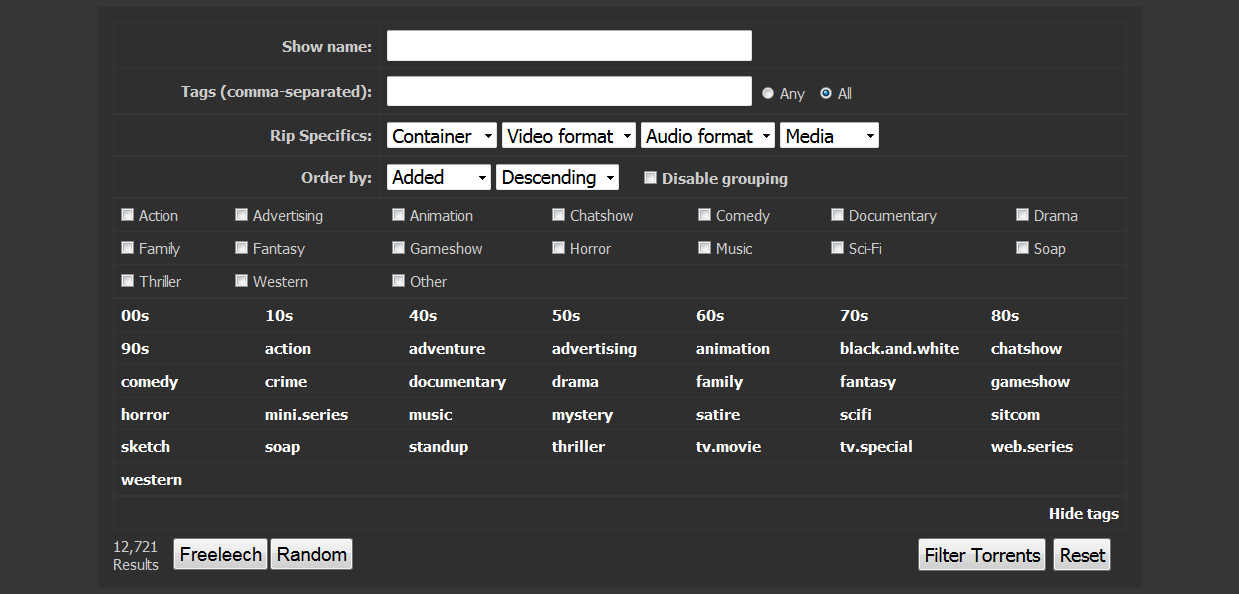
Task: Expand the Video format dropdown
Action: [568, 136]
